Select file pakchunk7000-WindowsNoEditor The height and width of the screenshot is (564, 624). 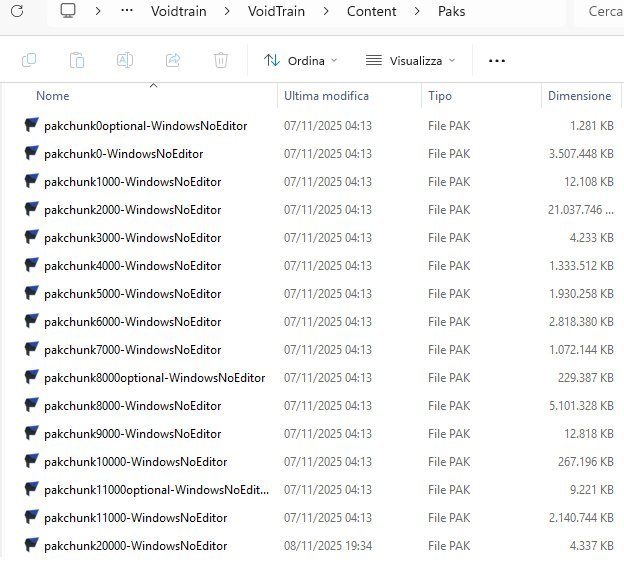pos(133,349)
